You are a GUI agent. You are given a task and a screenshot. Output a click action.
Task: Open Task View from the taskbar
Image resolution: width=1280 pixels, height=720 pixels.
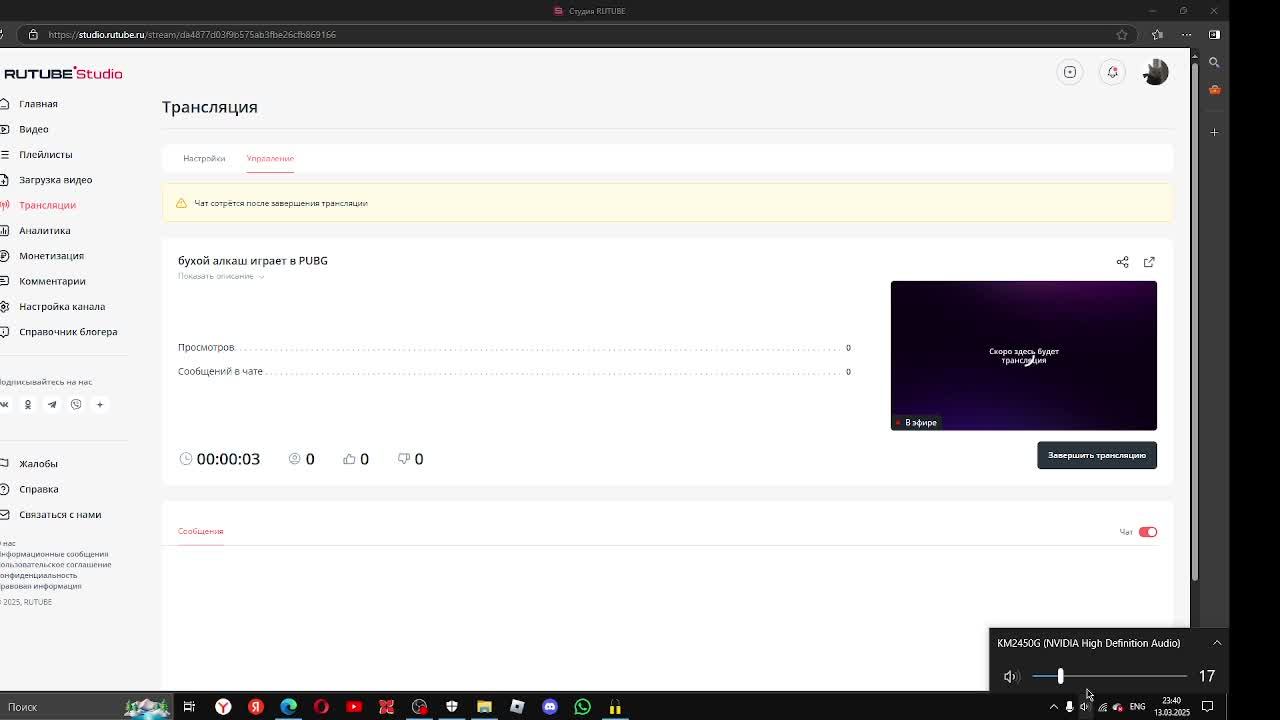click(189, 707)
